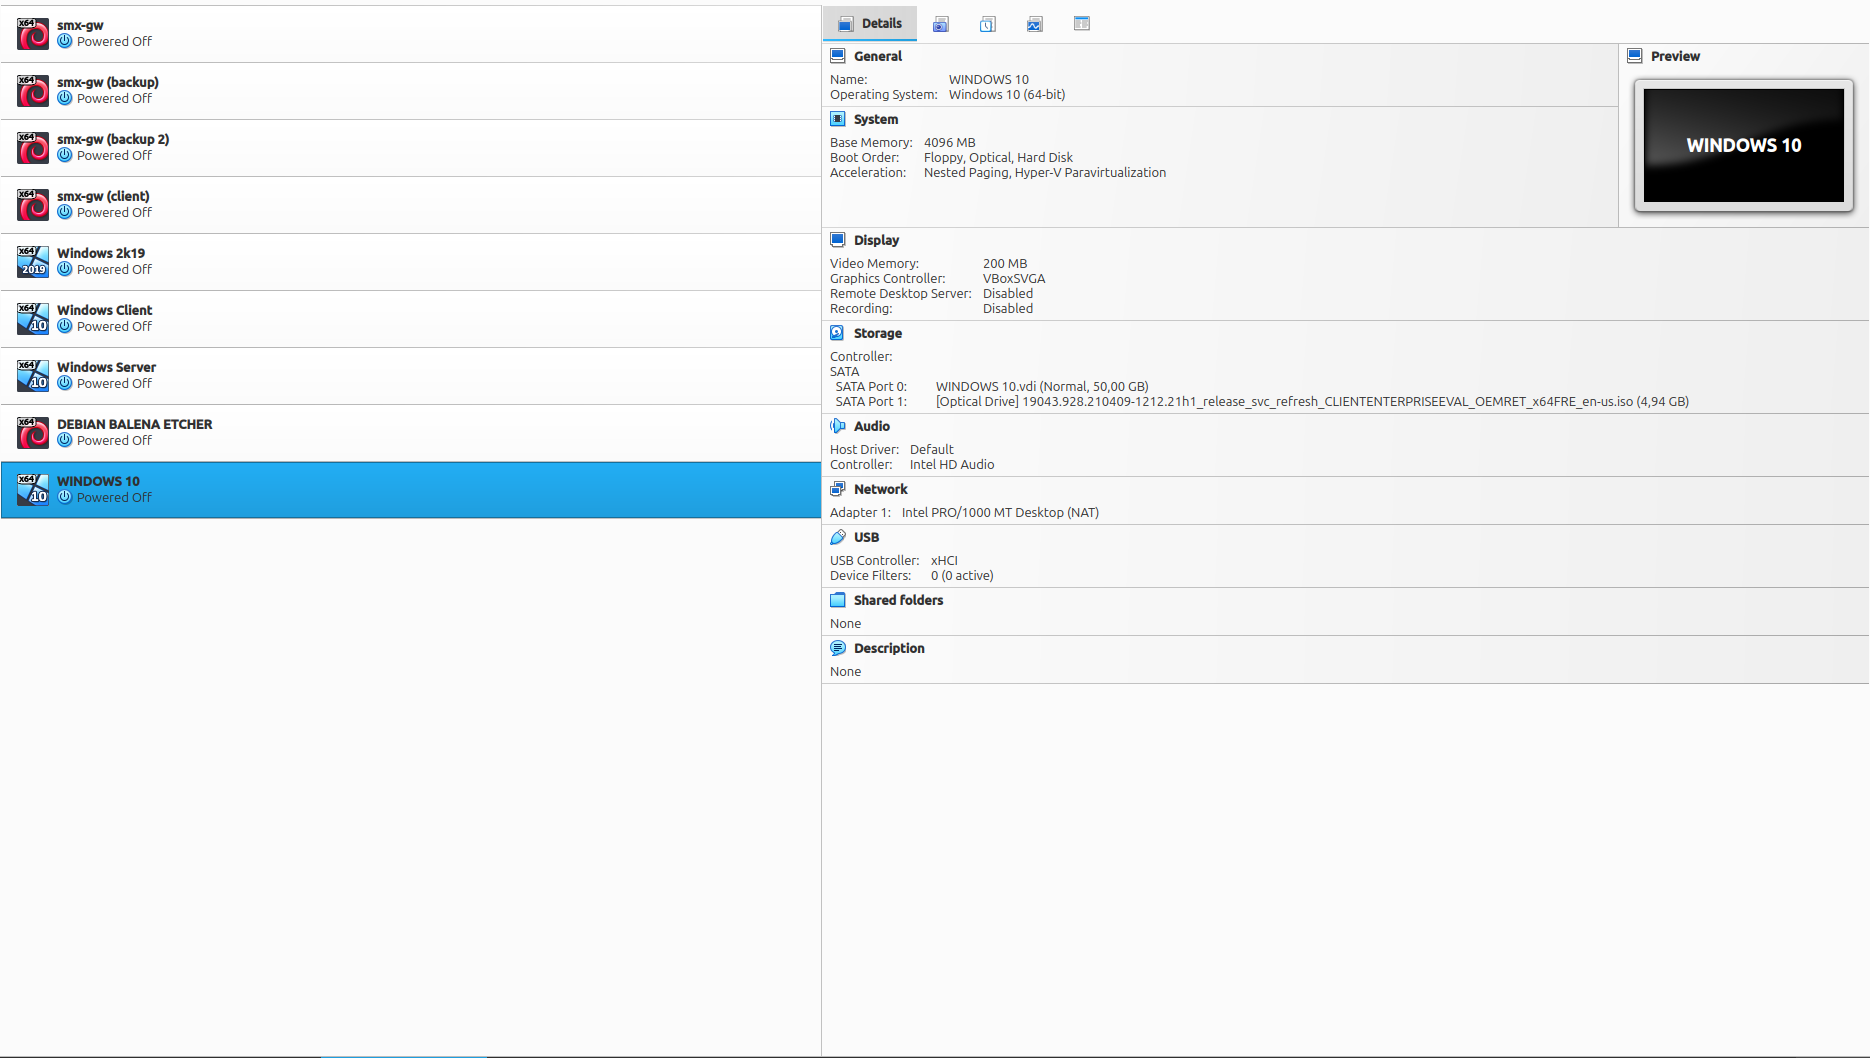Click the Description section icon

(838, 648)
